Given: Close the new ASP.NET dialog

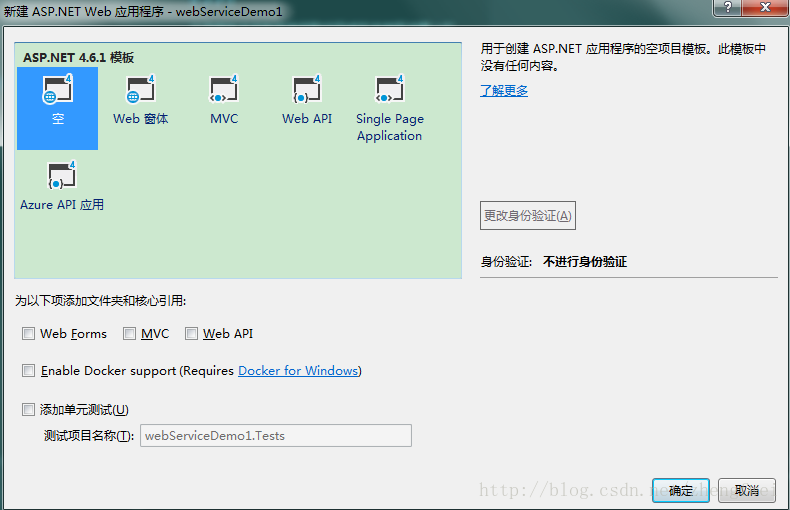Looking at the screenshot, I should [x=765, y=8].
